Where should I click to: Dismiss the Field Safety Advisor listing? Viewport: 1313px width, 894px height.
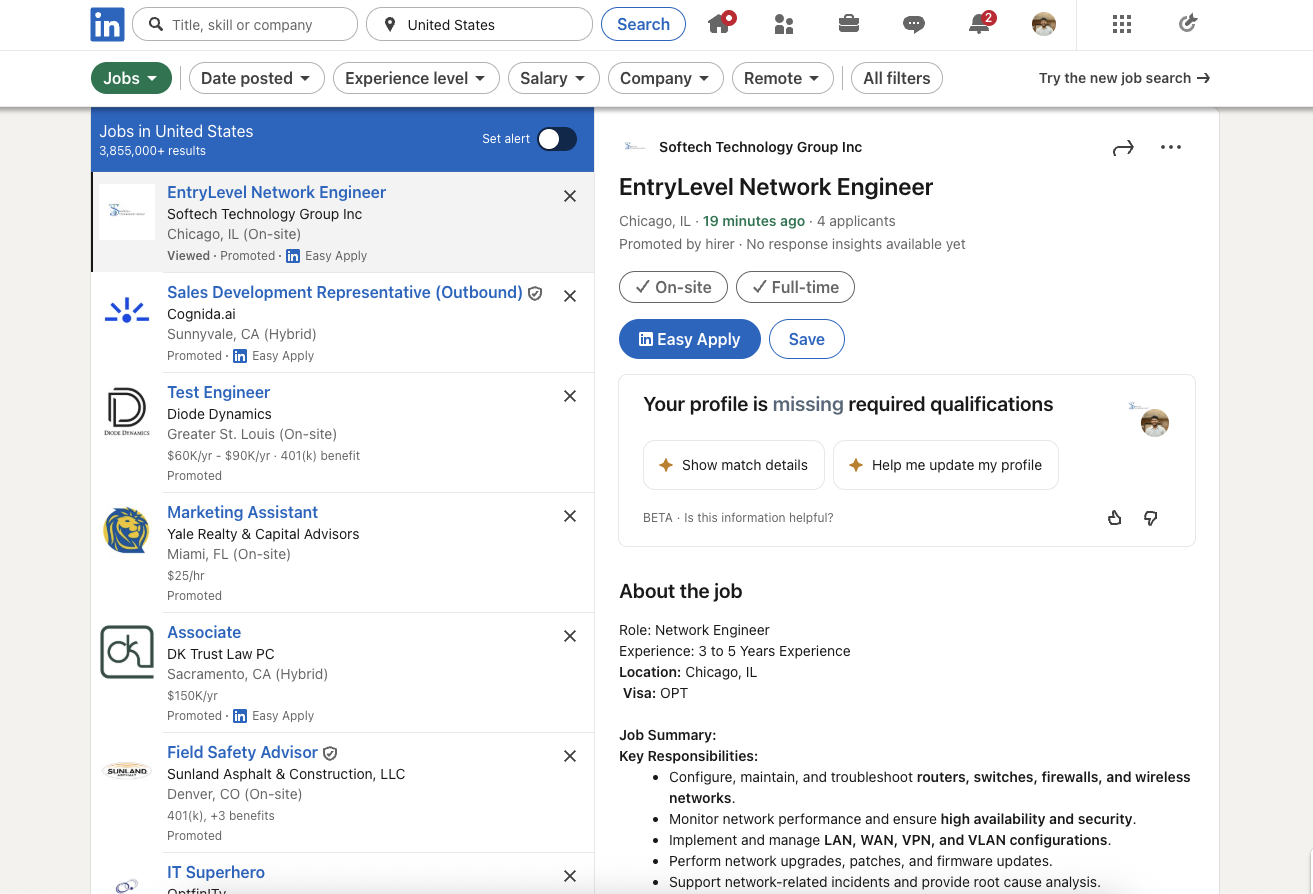(570, 756)
